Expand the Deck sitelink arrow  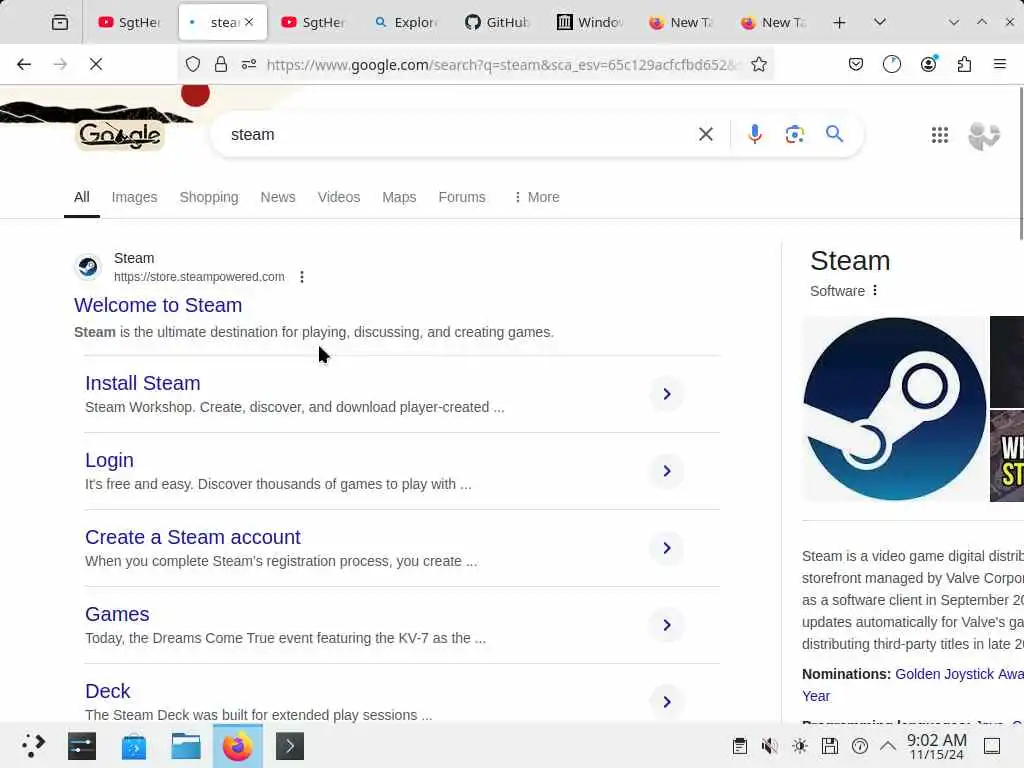point(667,702)
